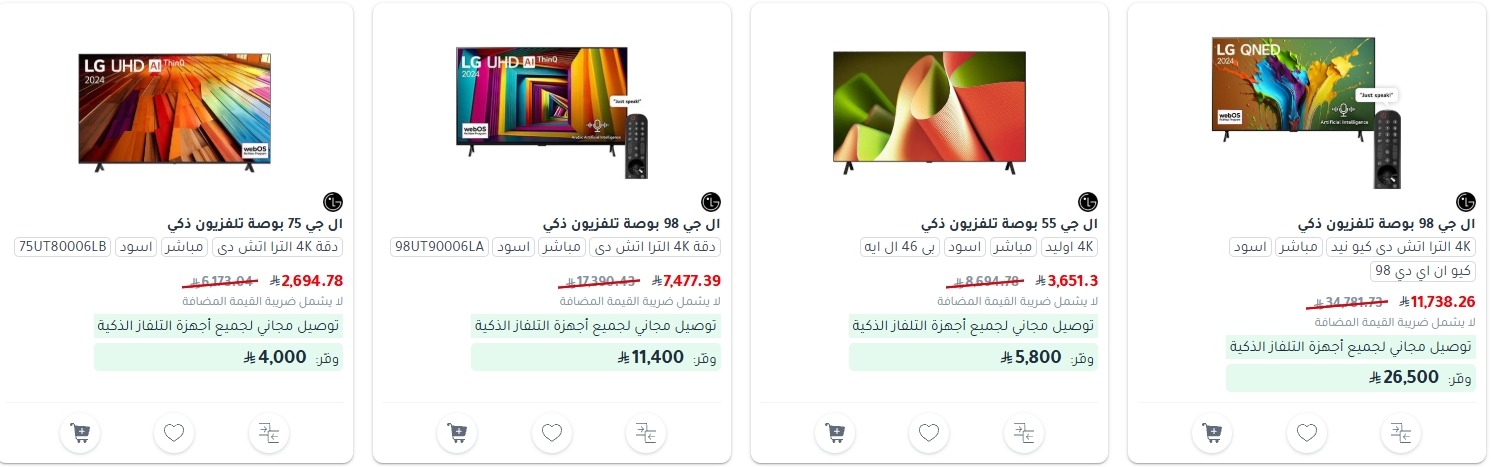Add the LG 55 inch OLED TV to cart

pyautogui.click(x=835, y=433)
